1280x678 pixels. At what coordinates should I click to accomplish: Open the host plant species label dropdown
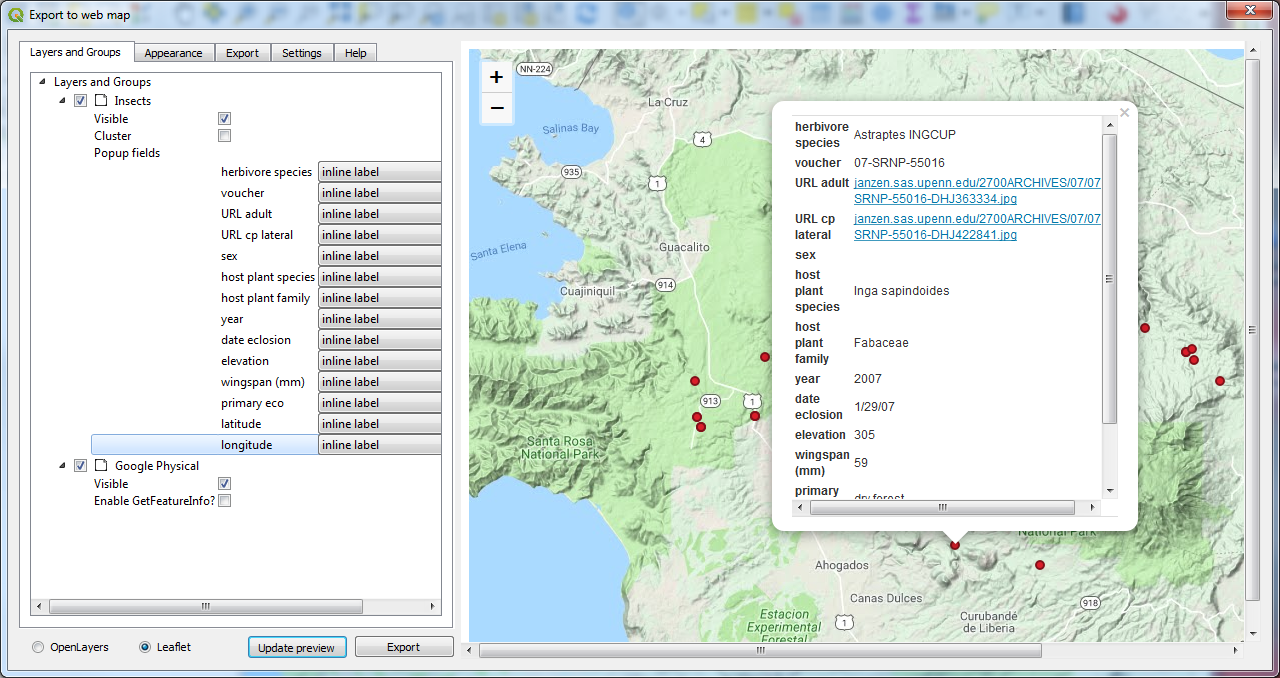coord(379,277)
